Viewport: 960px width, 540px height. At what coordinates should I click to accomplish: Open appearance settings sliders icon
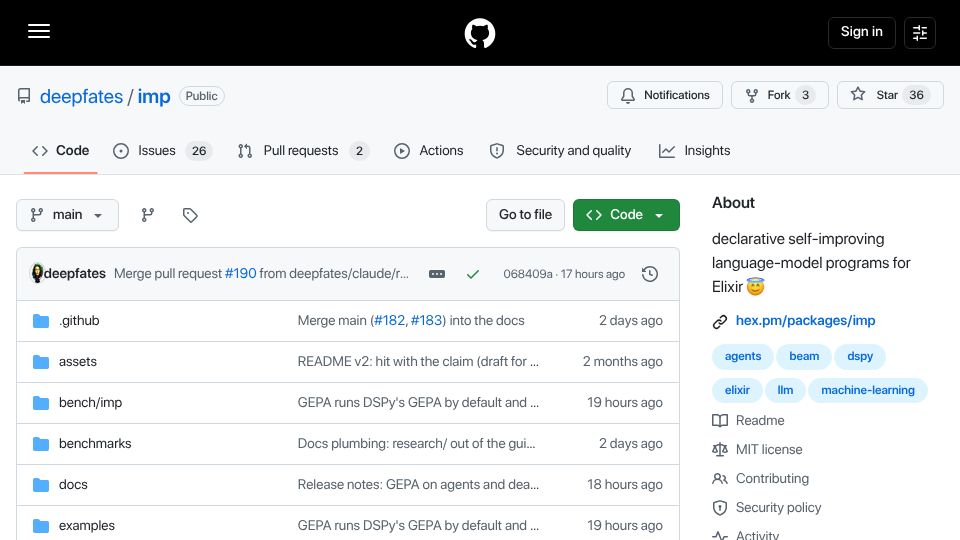pyautogui.click(x=920, y=33)
